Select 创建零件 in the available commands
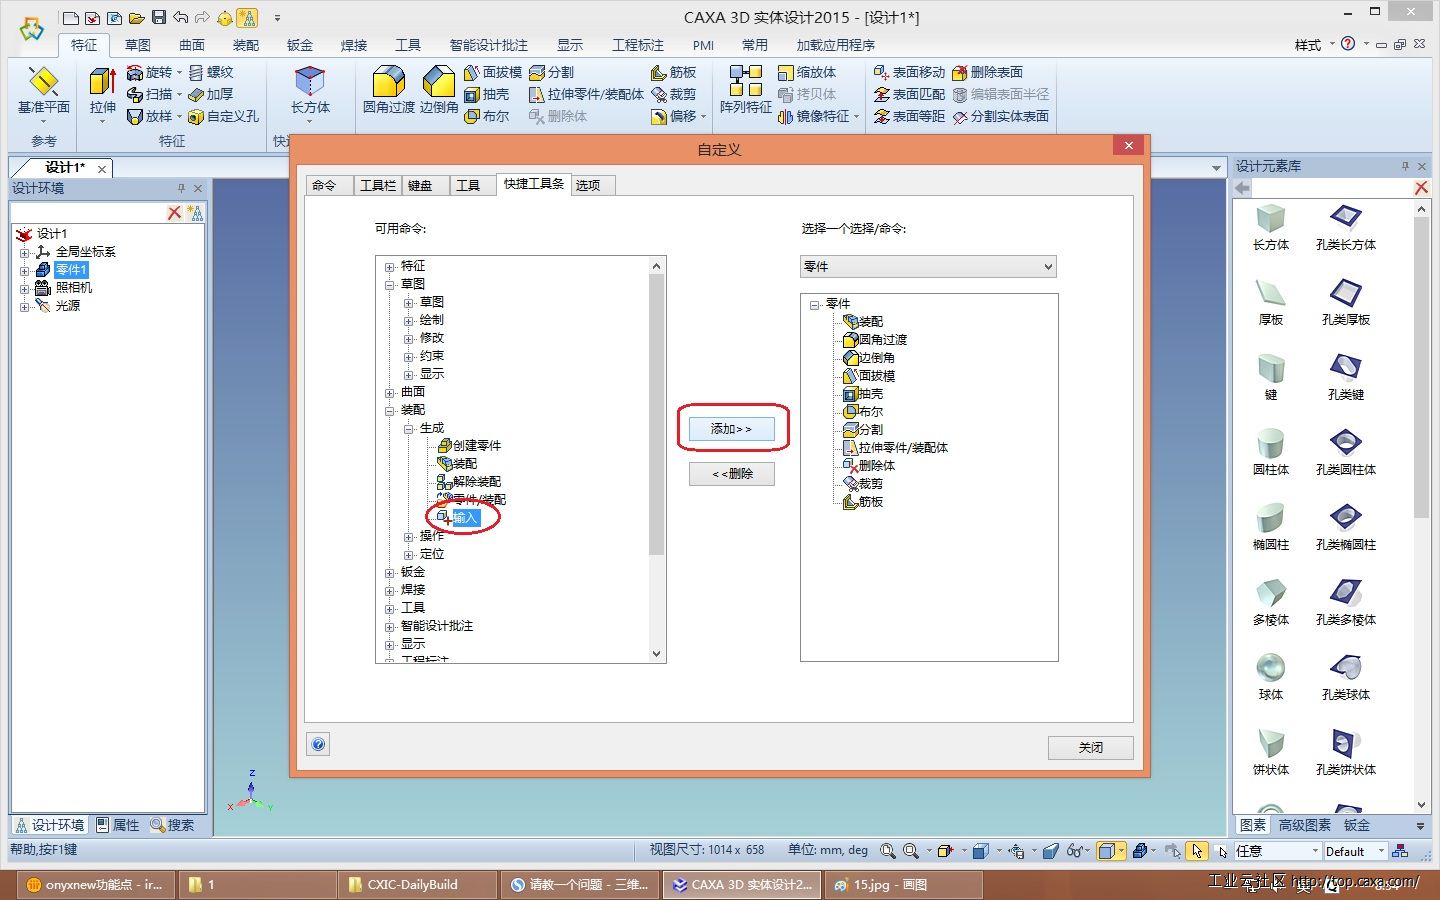 tap(469, 446)
